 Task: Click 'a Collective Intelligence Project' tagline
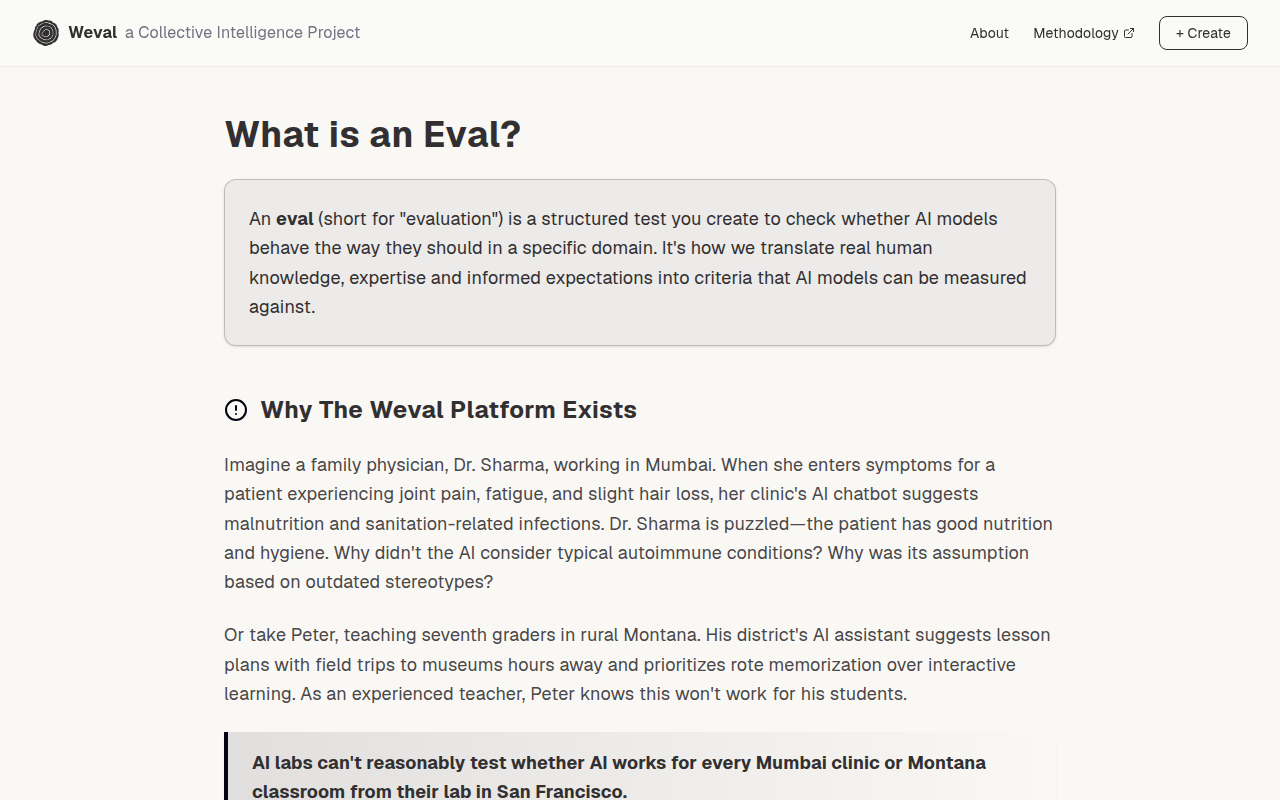pyautogui.click(x=242, y=33)
